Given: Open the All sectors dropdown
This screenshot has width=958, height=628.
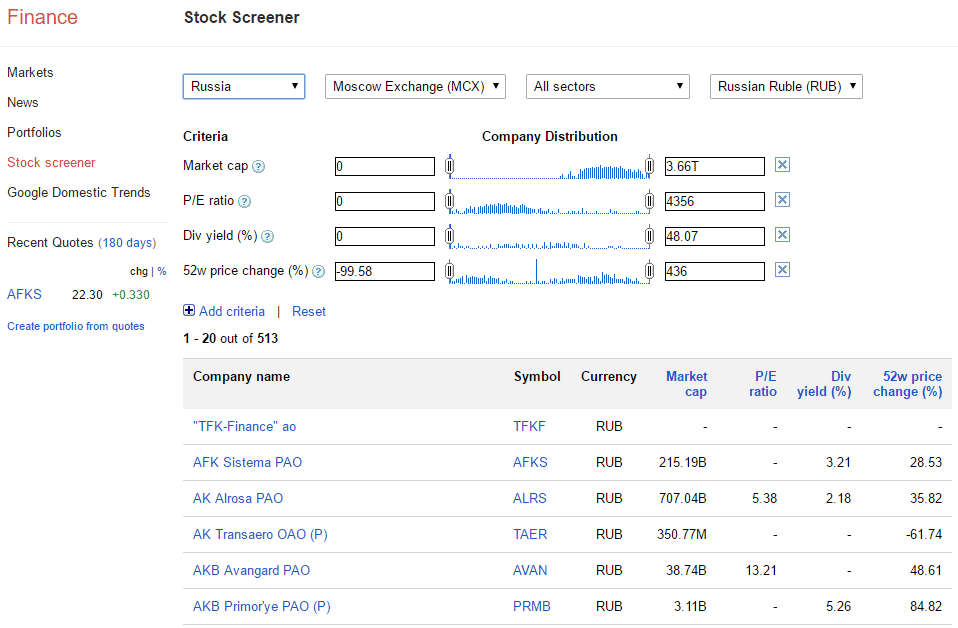Looking at the screenshot, I should 608,86.
